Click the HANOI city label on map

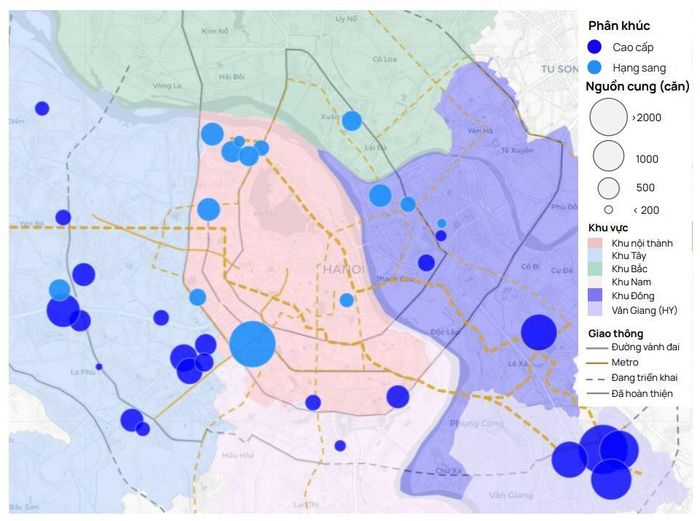point(344,269)
